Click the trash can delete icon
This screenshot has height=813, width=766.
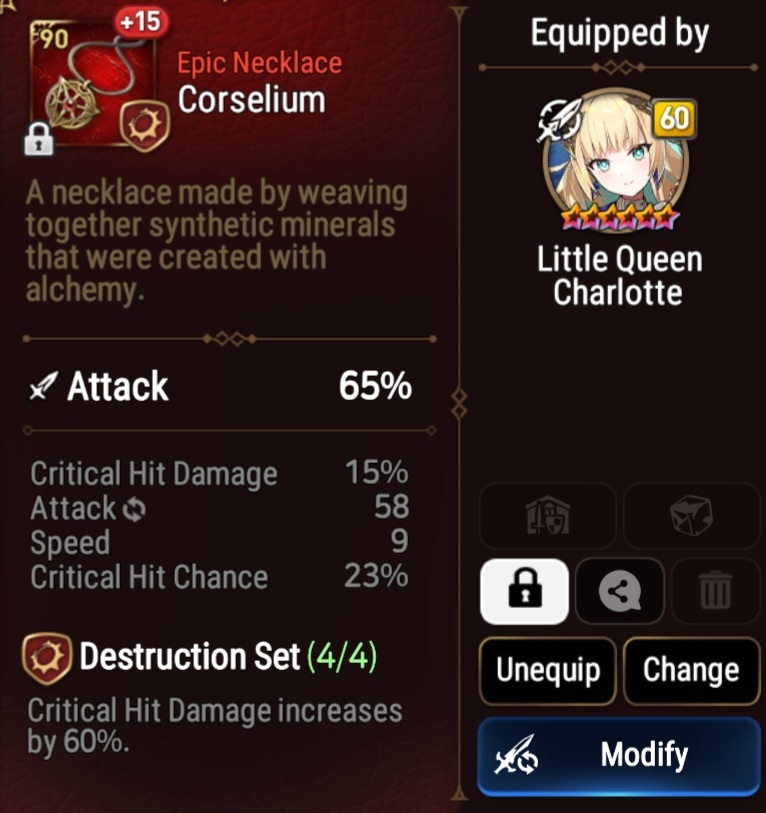coord(716,592)
